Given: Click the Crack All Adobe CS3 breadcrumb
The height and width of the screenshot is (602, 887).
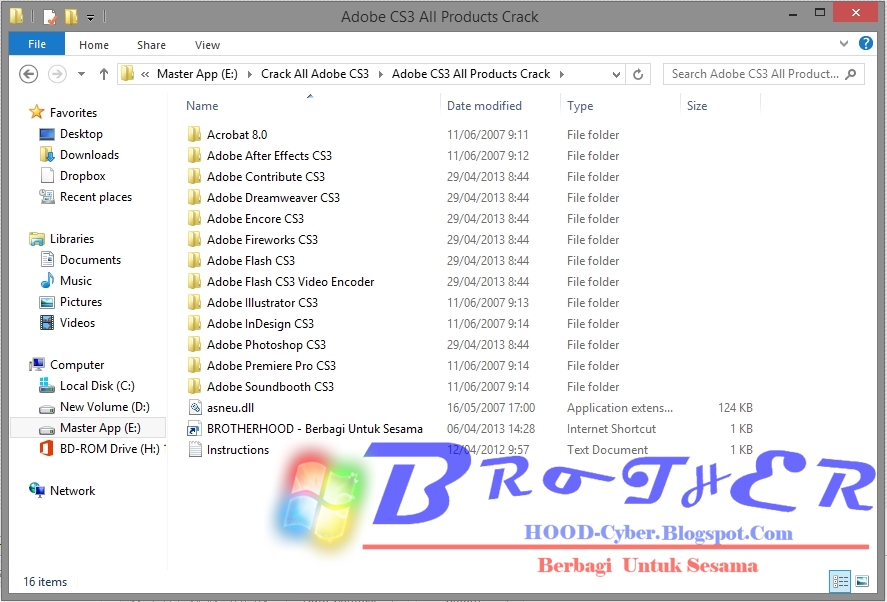Looking at the screenshot, I should [x=315, y=74].
